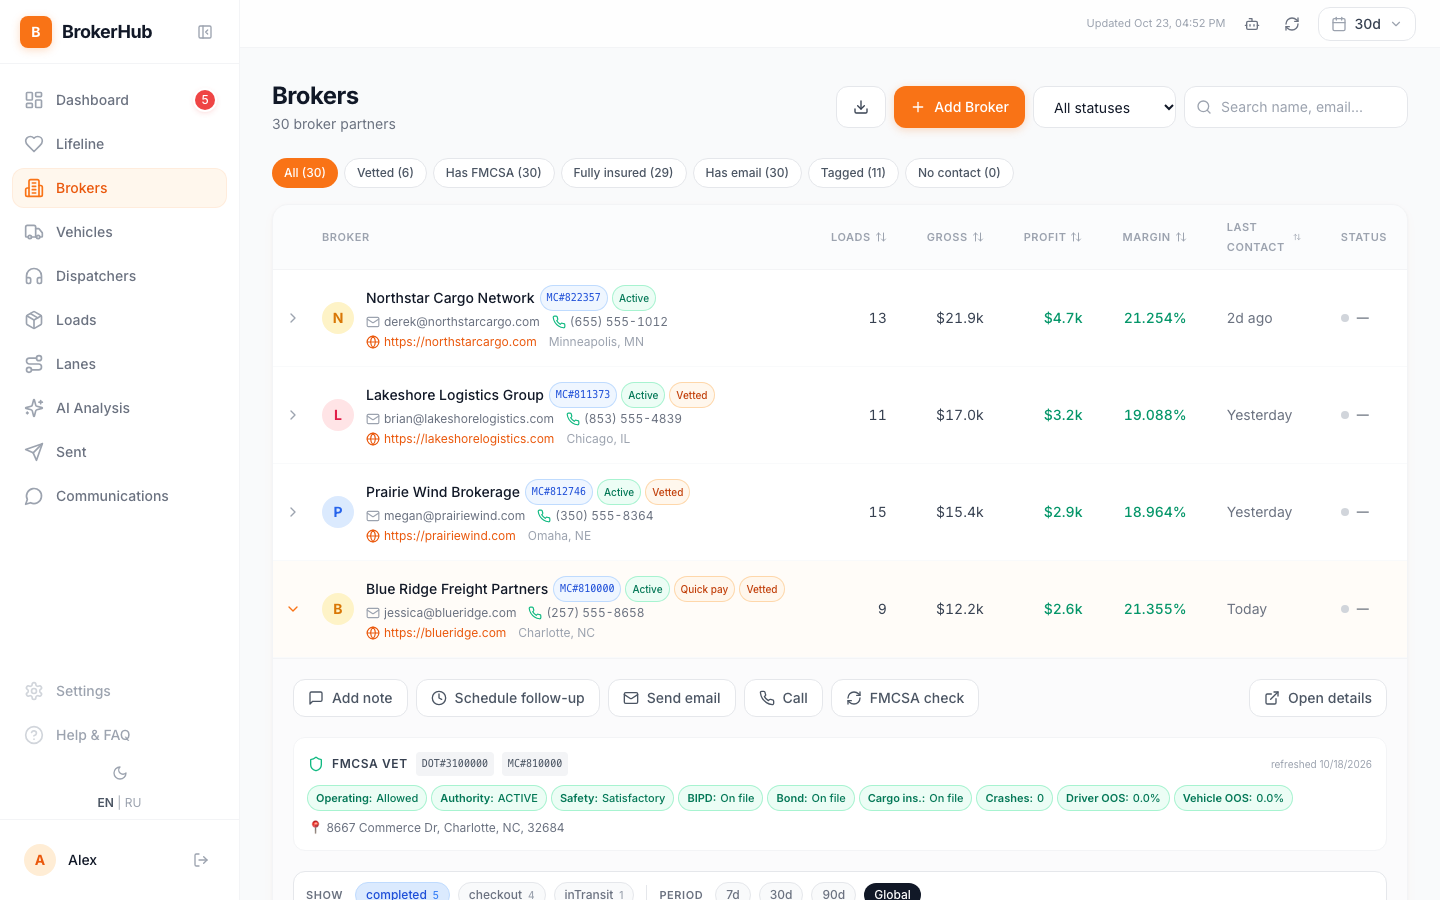Open Lanes section

pyautogui.click(x=119, y=364)
